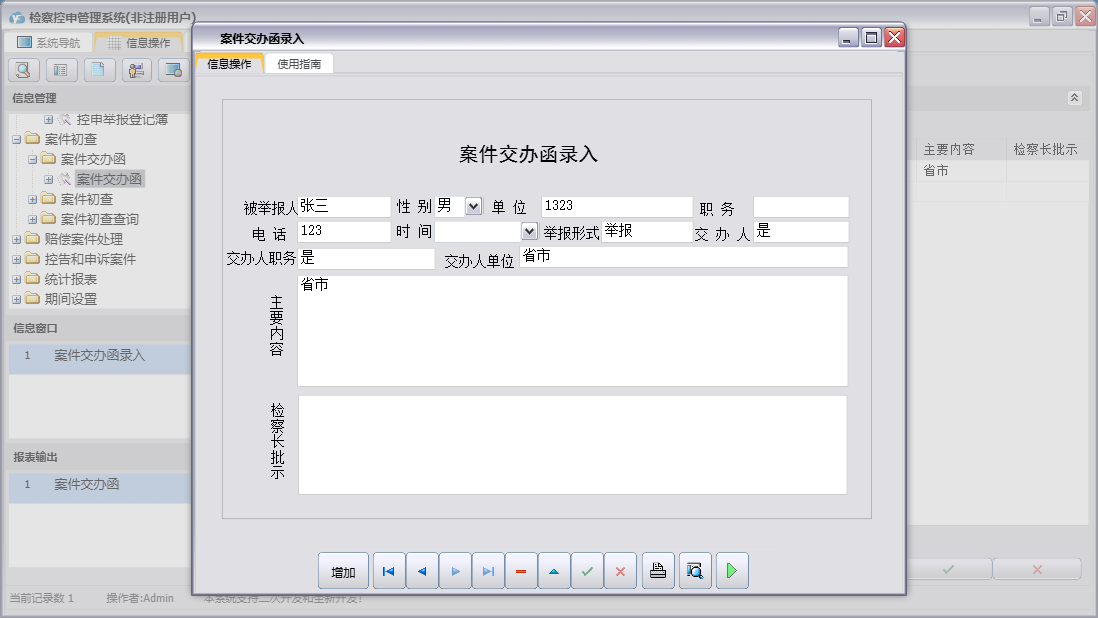Screen dimensions: 1098x618
Task: Jump to first record with the navigation icon
Action: click(x=389, y=570)
